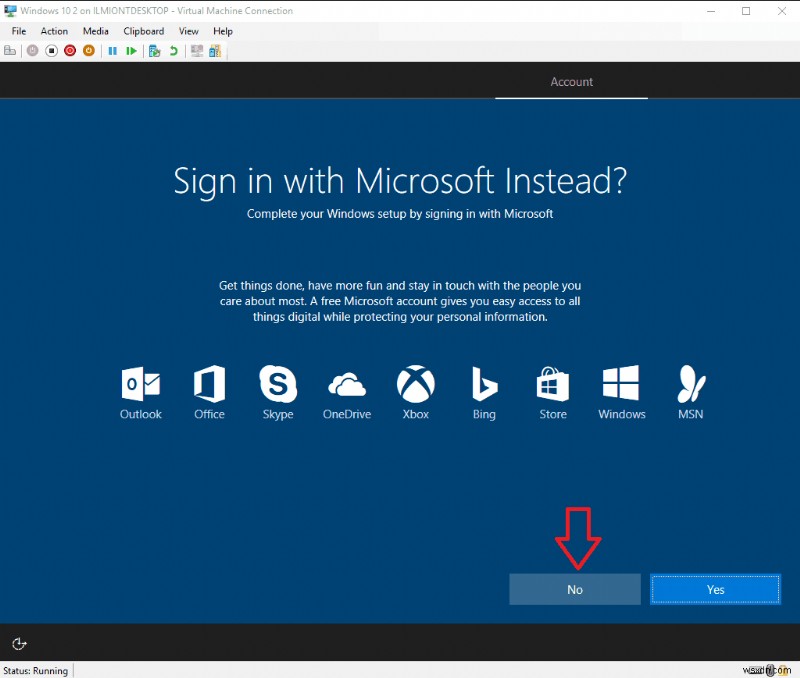Open the Media menu
This screenshot has height=678, width=800.
pyautogui.click(x=95, y=31)
